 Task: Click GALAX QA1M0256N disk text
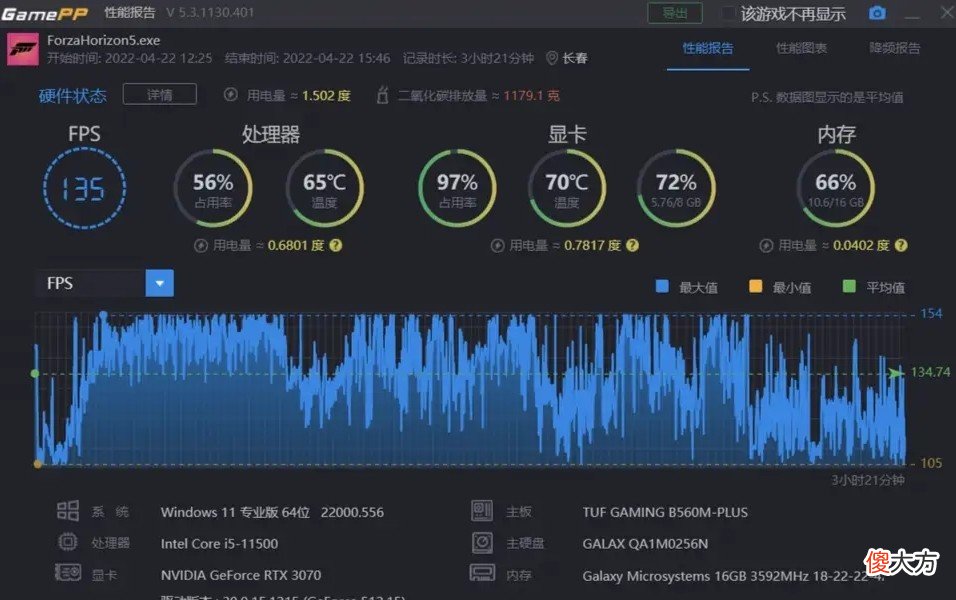click(645, 543)
